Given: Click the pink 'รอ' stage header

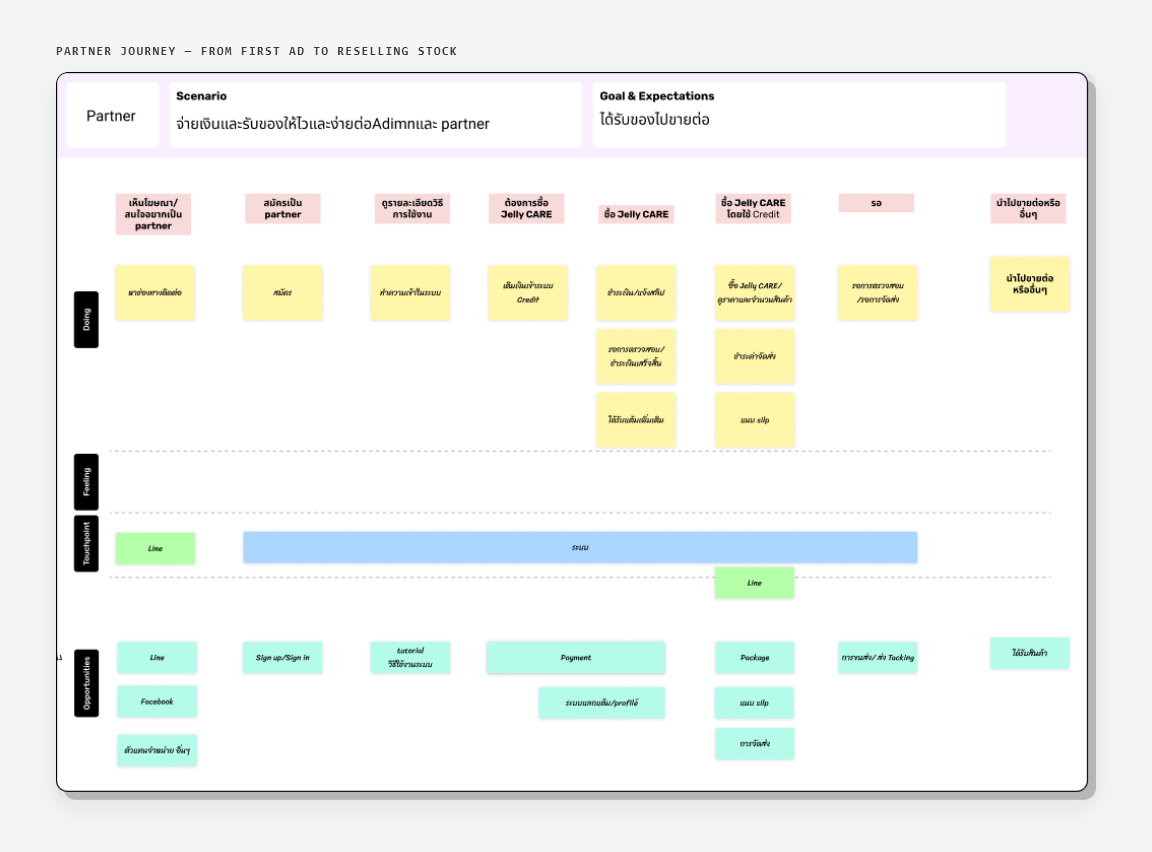Looking at the screenshot, I should click(876, 203).
